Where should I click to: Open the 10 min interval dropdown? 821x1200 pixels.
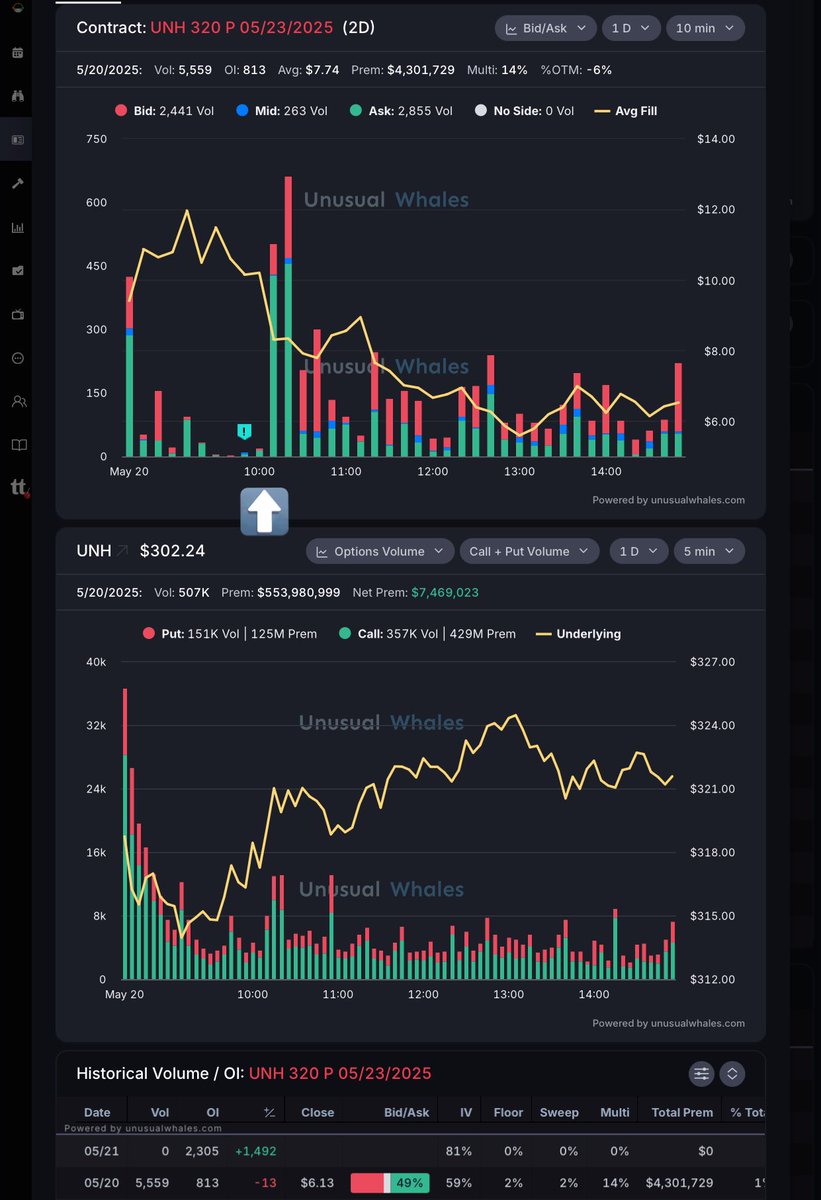click(x=705, y=28)
